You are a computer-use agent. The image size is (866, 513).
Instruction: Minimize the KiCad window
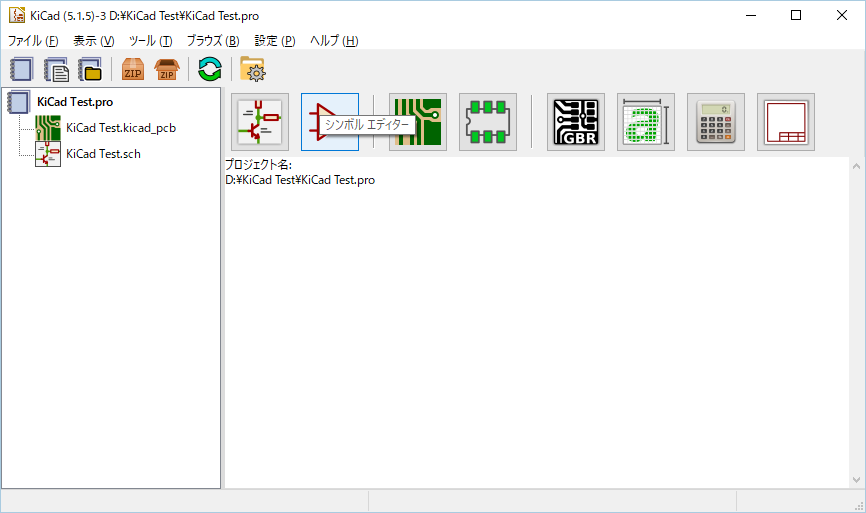[x=751, y=15]
